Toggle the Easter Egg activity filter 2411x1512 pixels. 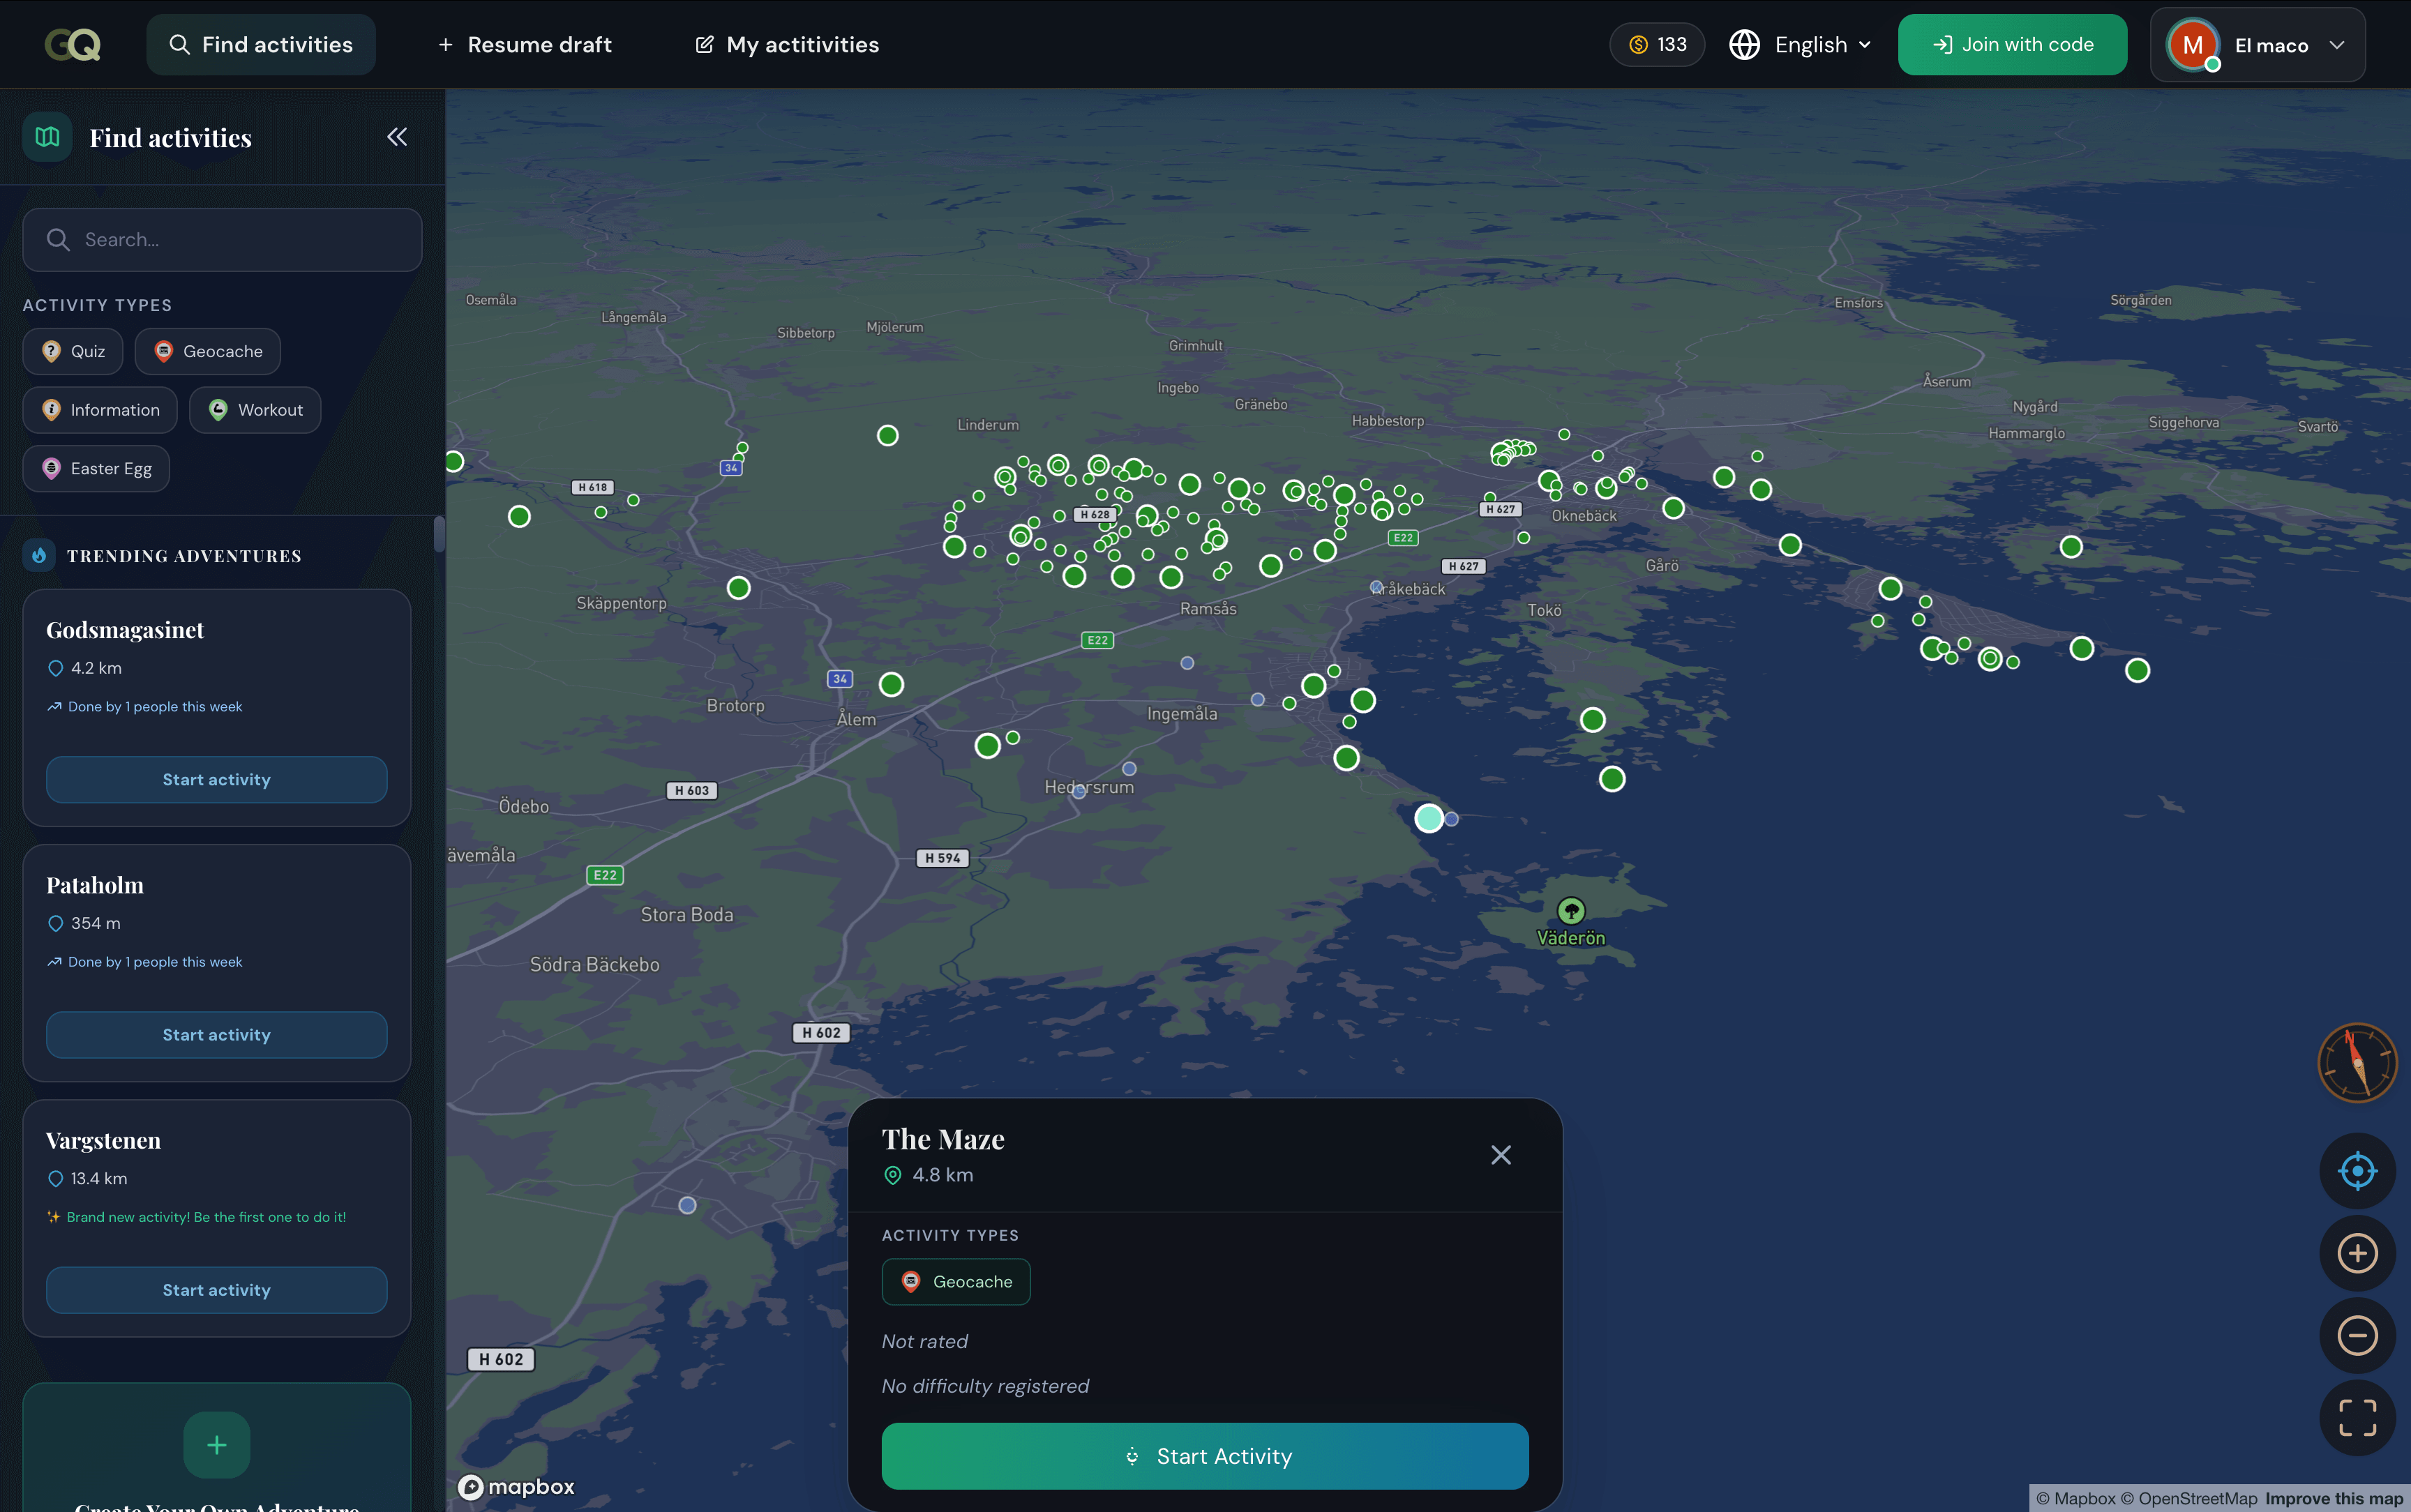tap(96, 468)
